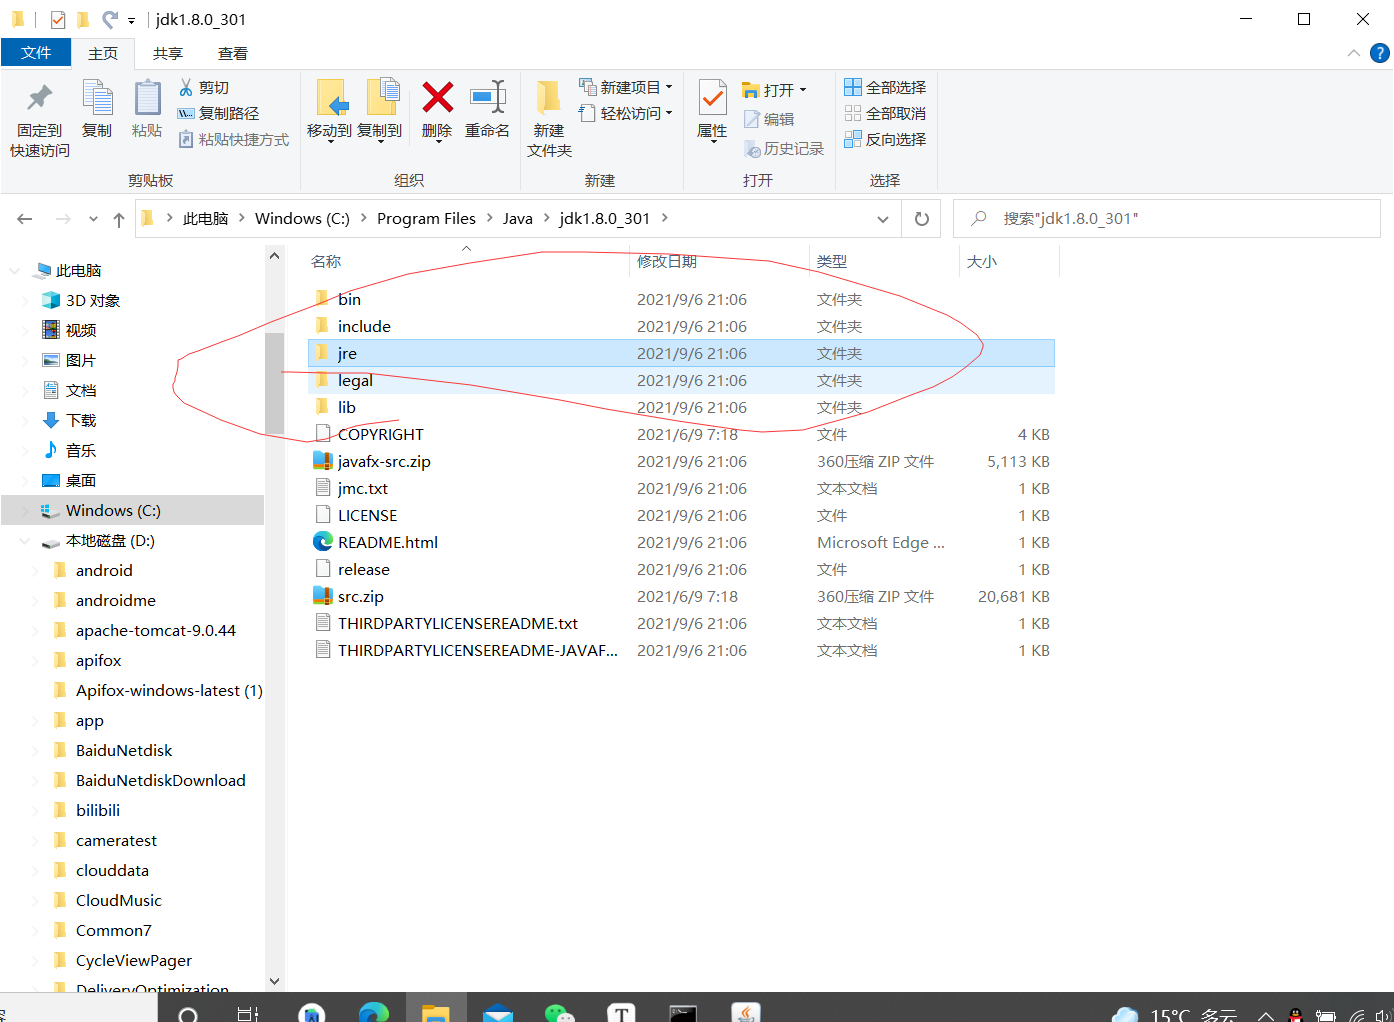Switch to the Home (主页) tab
Image resolution: width=1394 pixels, height=1022 pixels.
(x=103, y=53)
